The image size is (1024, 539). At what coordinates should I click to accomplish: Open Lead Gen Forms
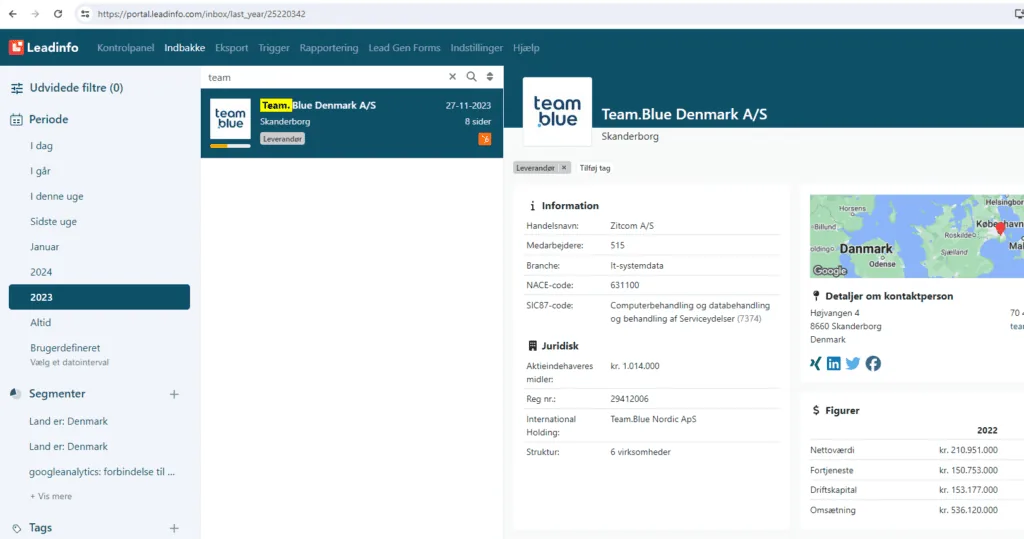(x=404, y=48)
